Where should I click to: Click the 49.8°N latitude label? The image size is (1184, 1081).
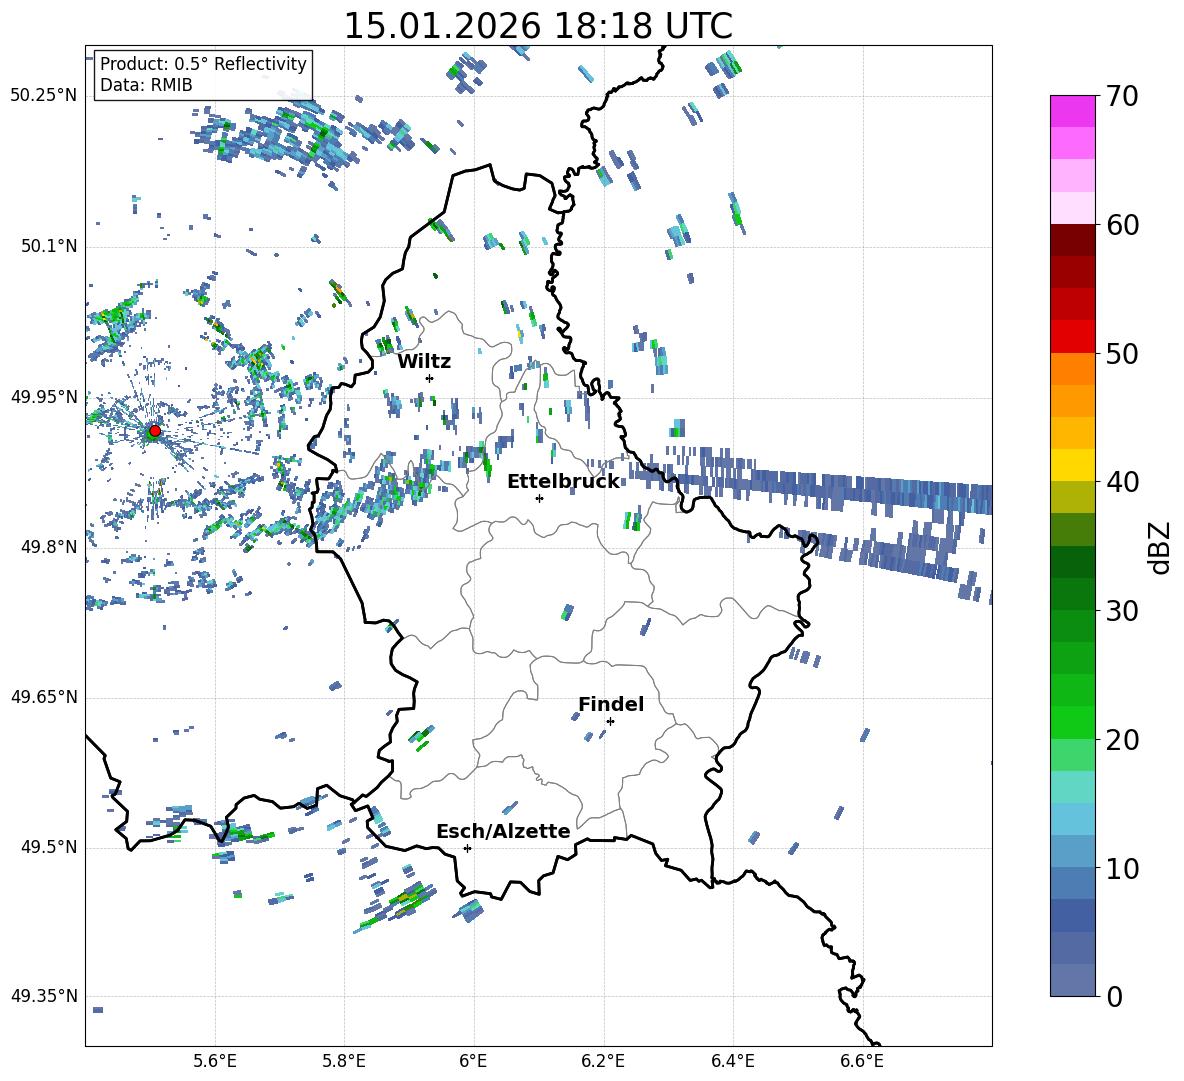tap(49, 547)
